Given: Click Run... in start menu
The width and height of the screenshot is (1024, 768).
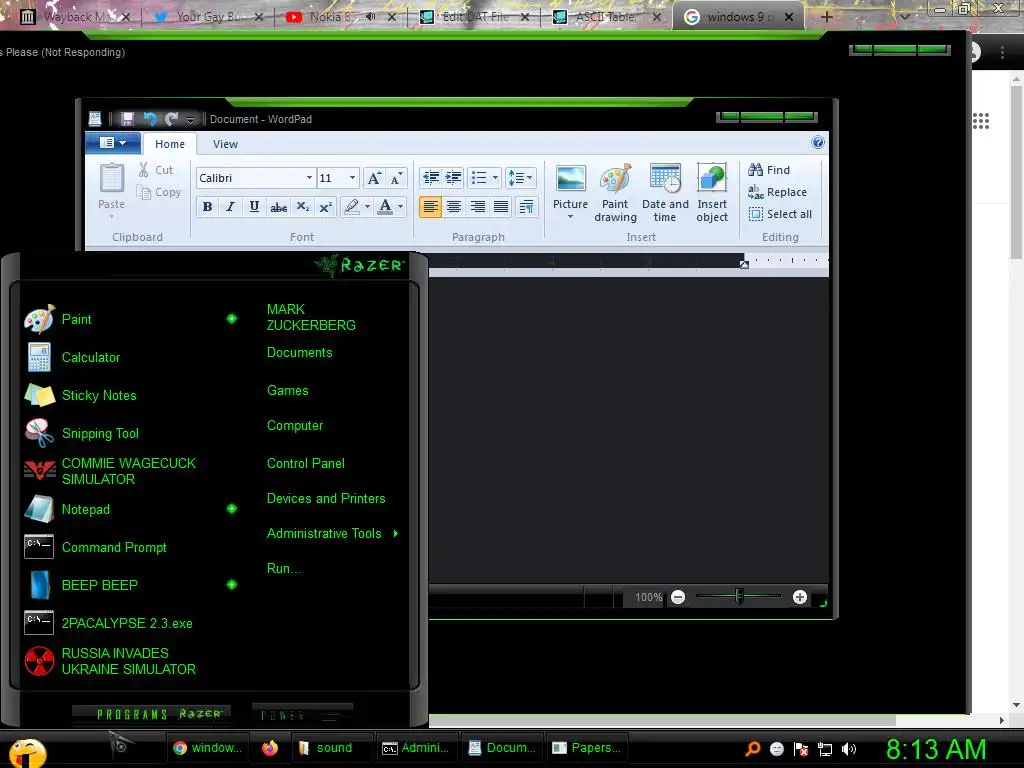Looking at the screenshot, I should click(x=284, y=568).
